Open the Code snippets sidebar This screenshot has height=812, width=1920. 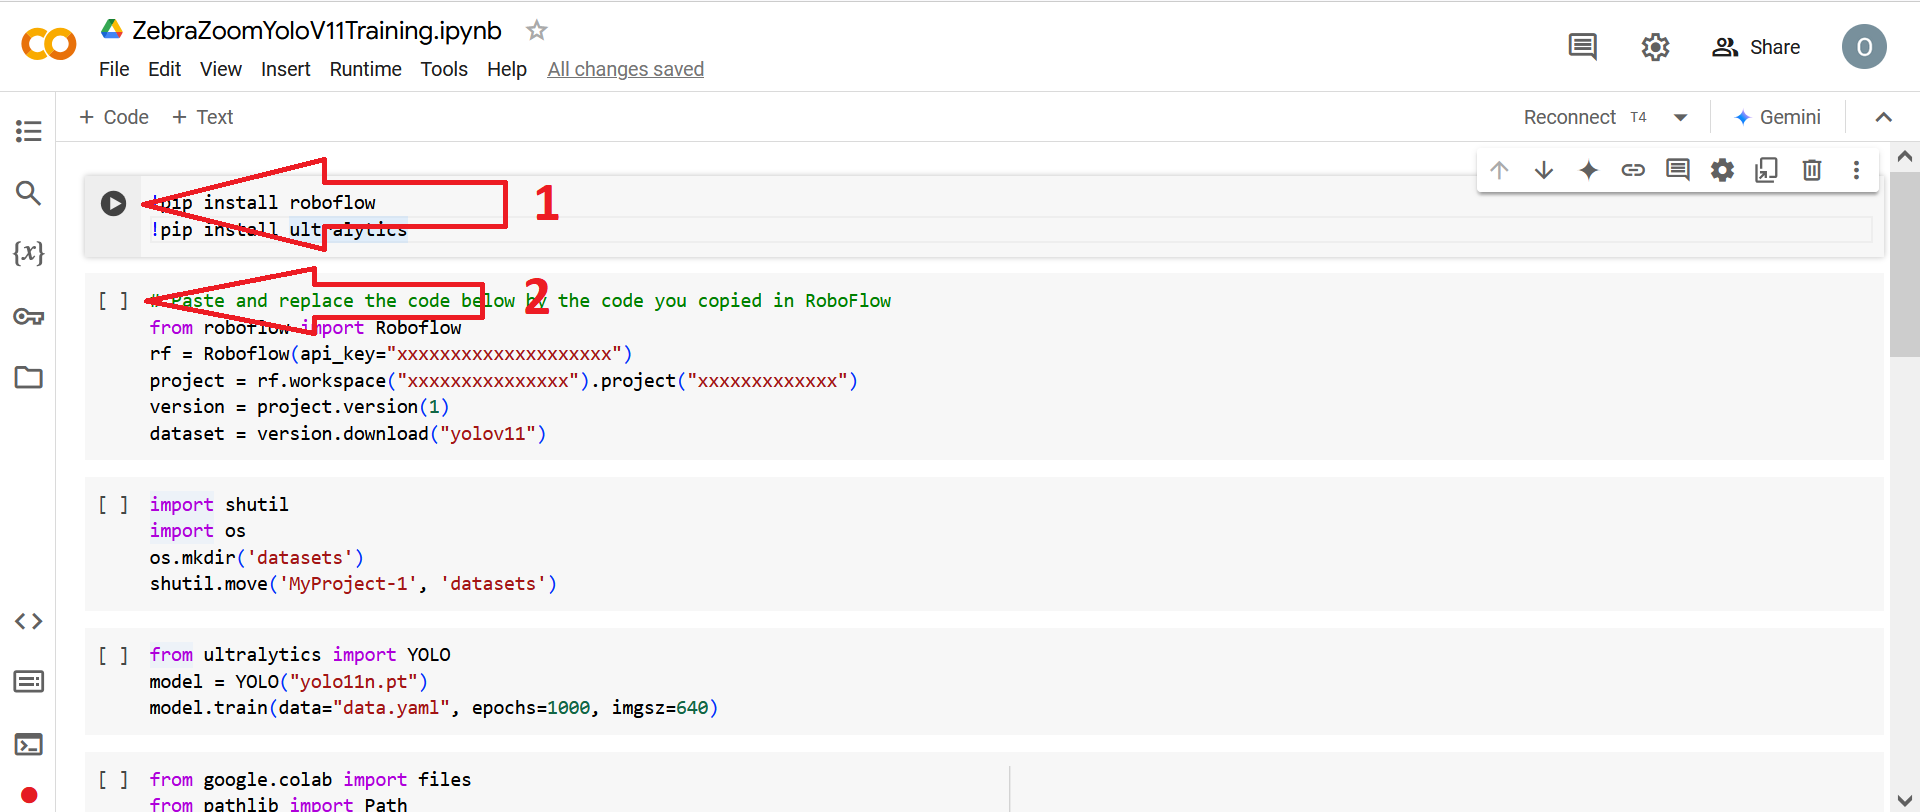(x=29, y=621)
